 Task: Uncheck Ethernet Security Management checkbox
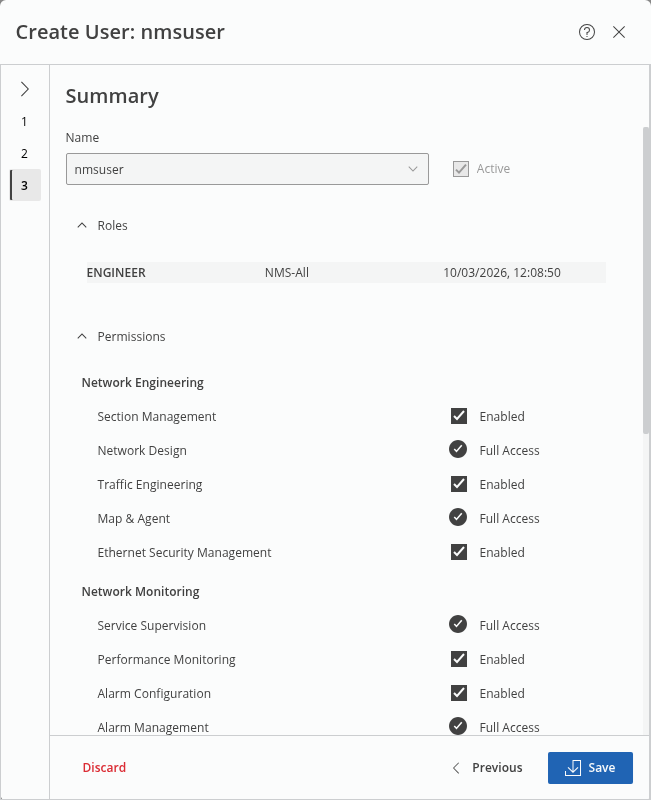pyautogui.click(x=459, y=552)
